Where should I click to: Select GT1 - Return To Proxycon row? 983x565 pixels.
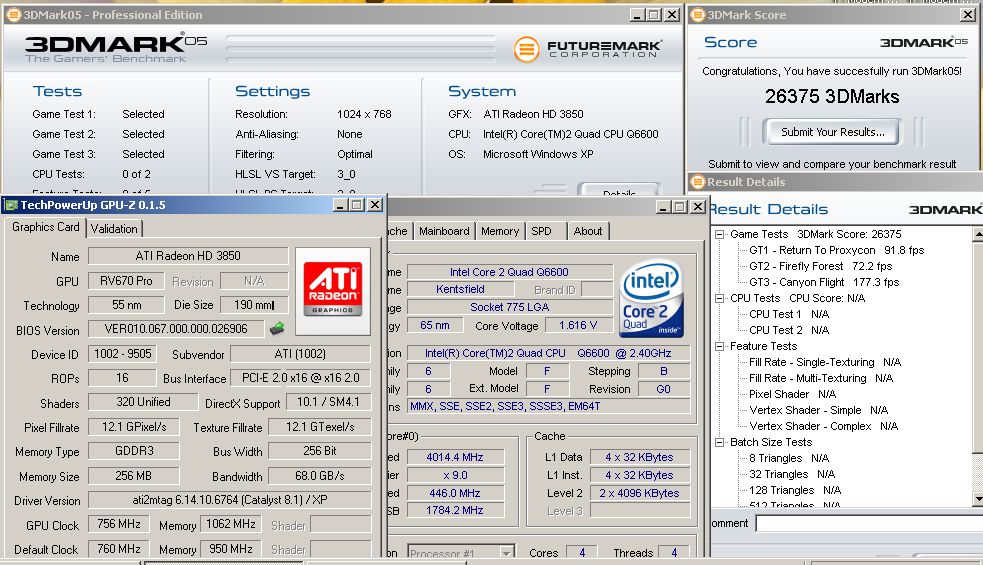836,250
